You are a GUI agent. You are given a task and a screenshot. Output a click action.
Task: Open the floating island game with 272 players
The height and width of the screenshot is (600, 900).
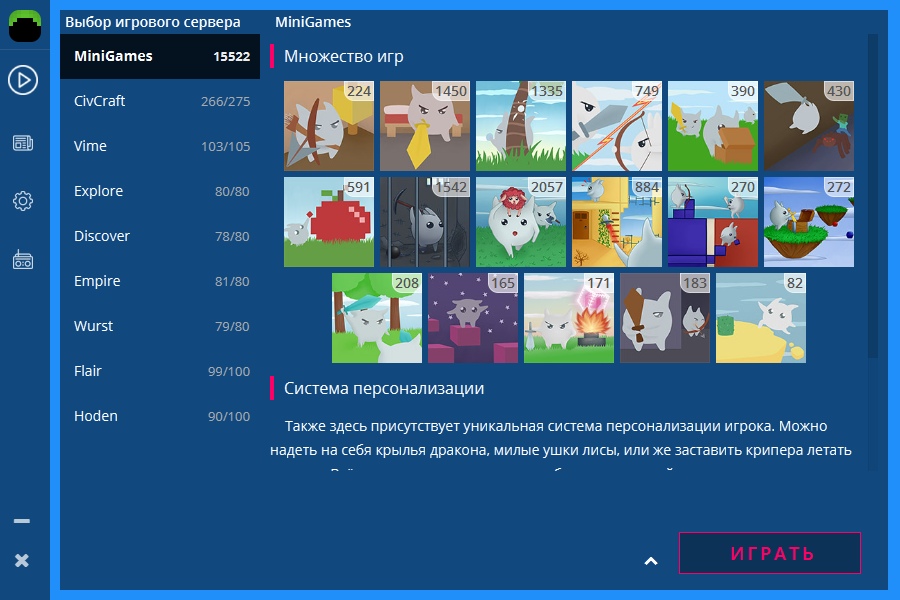(x=809, y=222)
